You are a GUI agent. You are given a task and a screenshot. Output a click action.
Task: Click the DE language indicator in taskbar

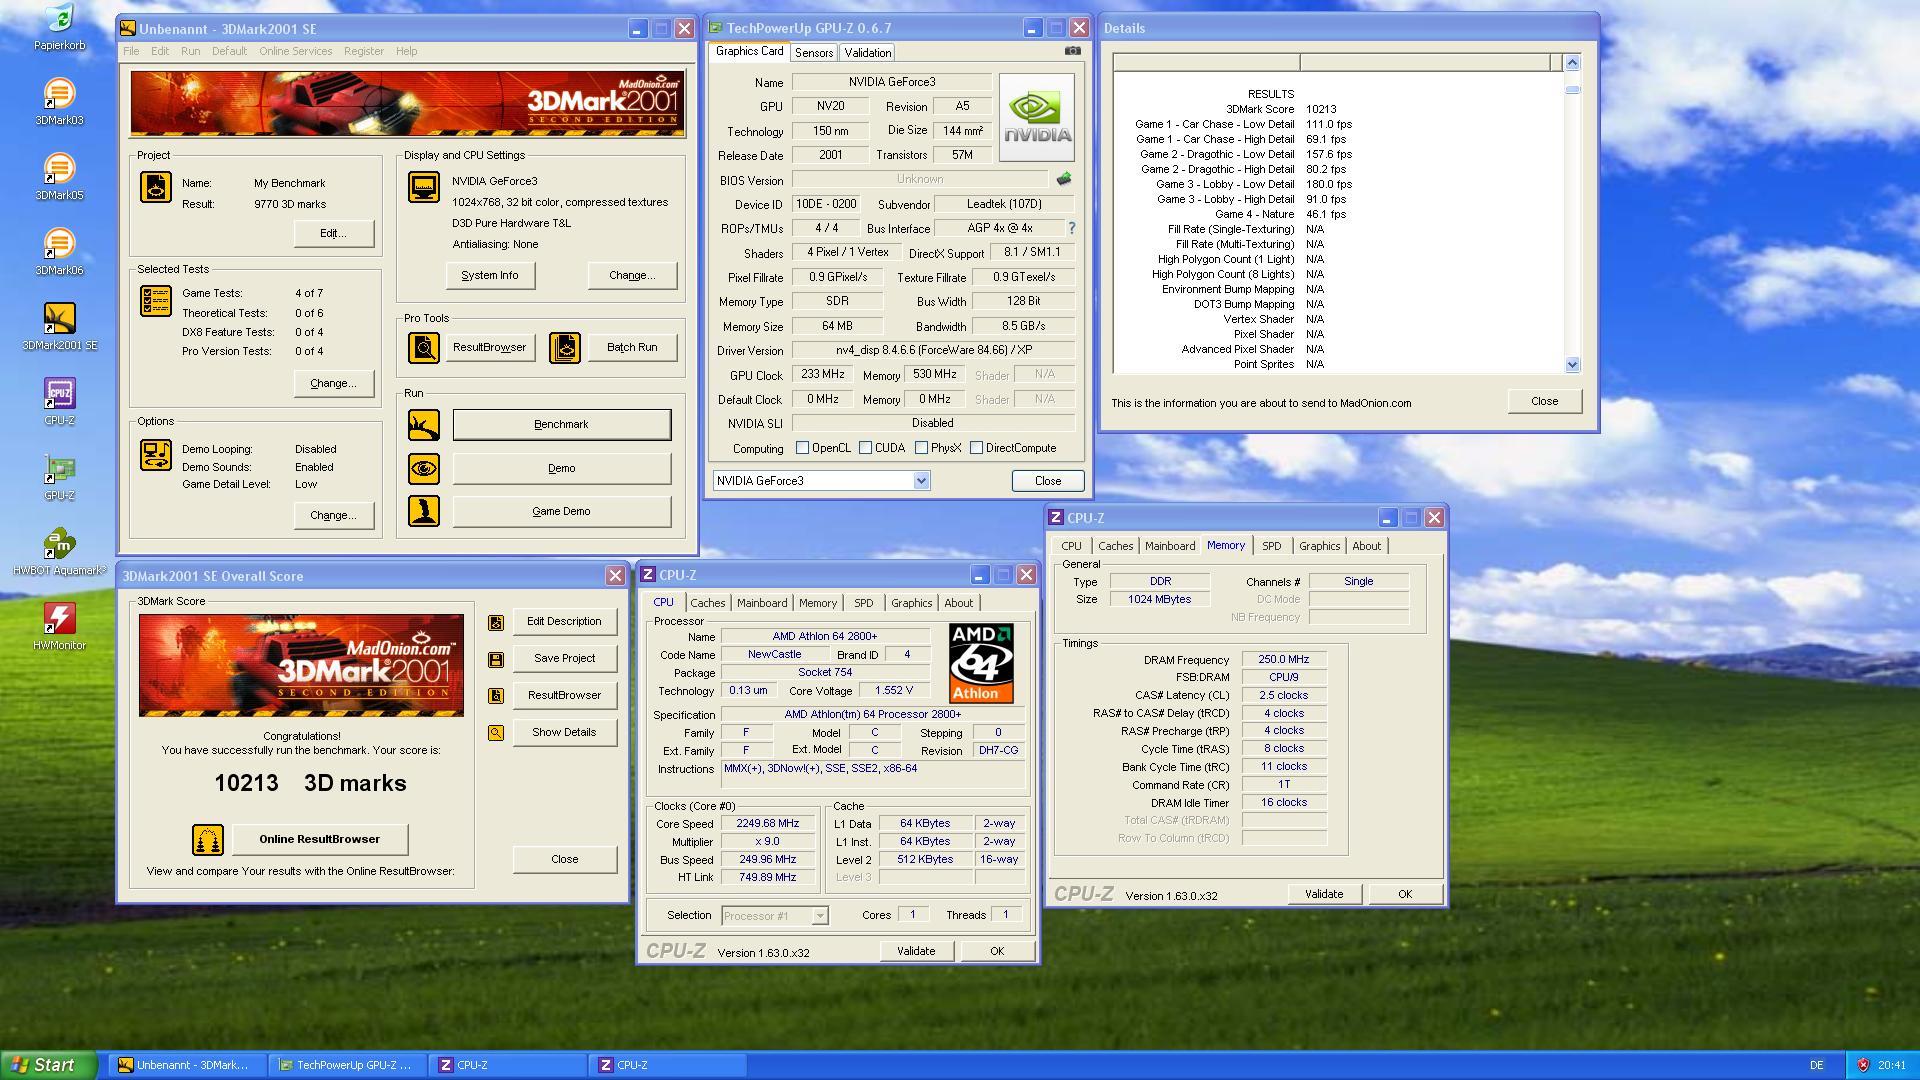[x=1816, y=1065]
